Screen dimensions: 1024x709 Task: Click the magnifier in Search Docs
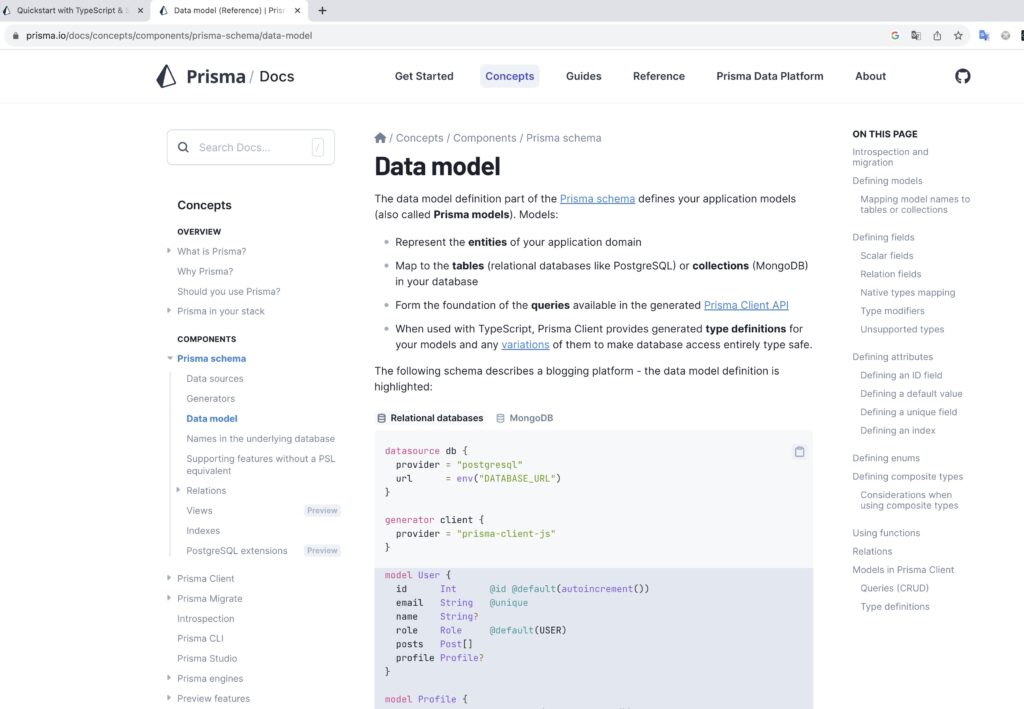tap(183, 146)
